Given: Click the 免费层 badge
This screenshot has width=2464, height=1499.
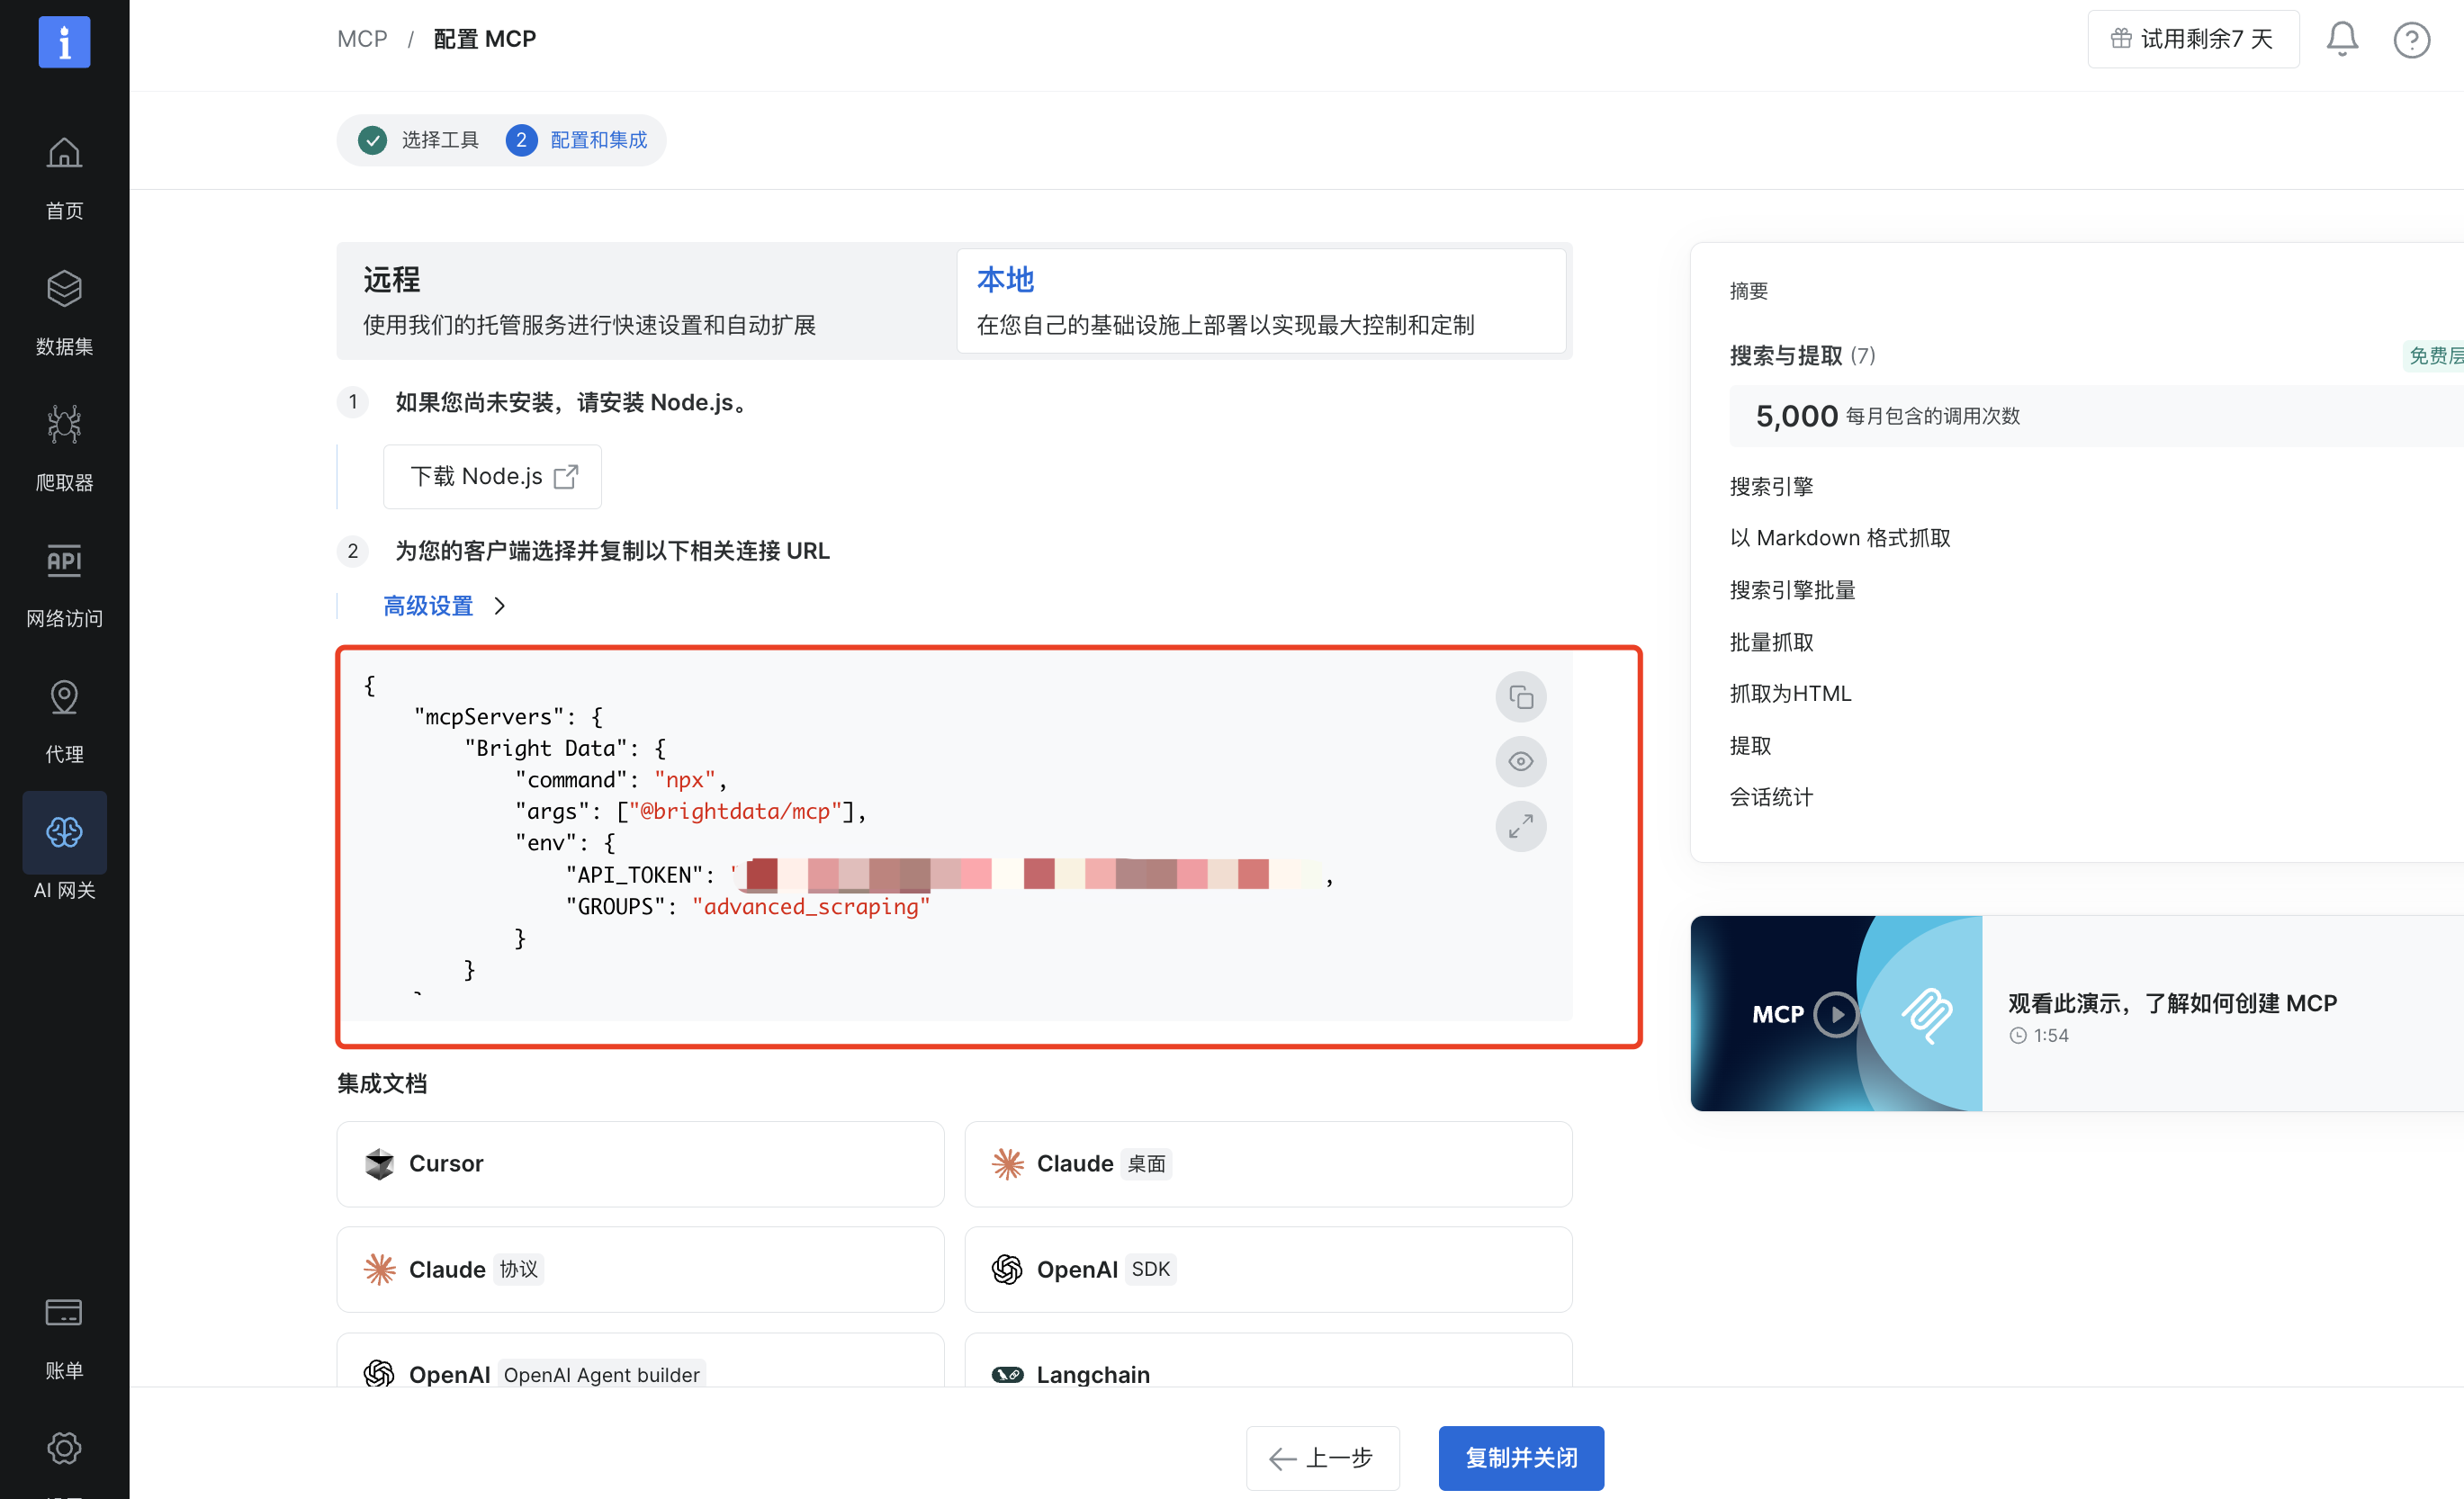Looking at the screenshot, I should [2434, 355].
